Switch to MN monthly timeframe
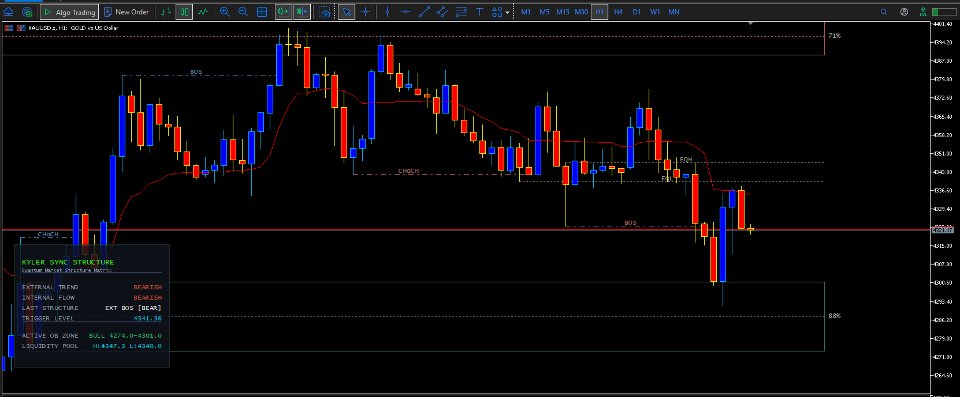This screenshot has width=960, height=397. pos(673,12)
